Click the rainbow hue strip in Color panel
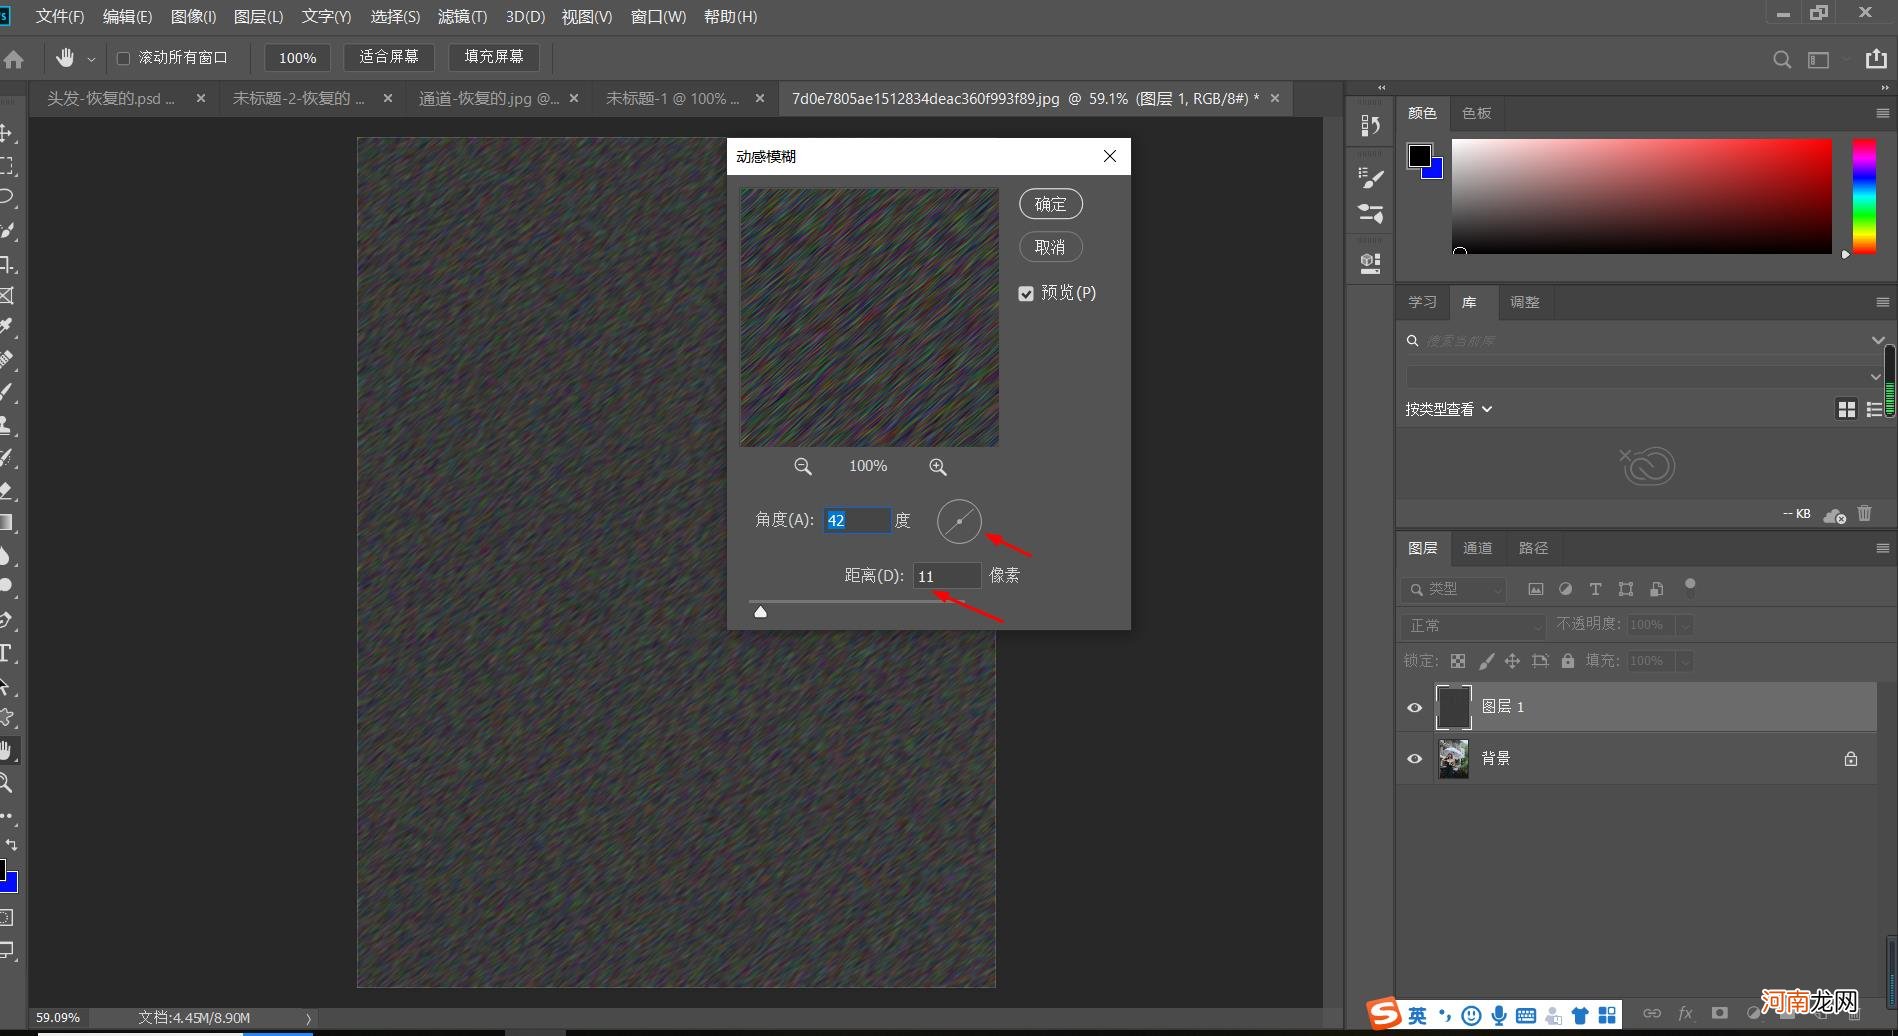The width and height of the screenshot is (1898, 1036). (1864, 196)
